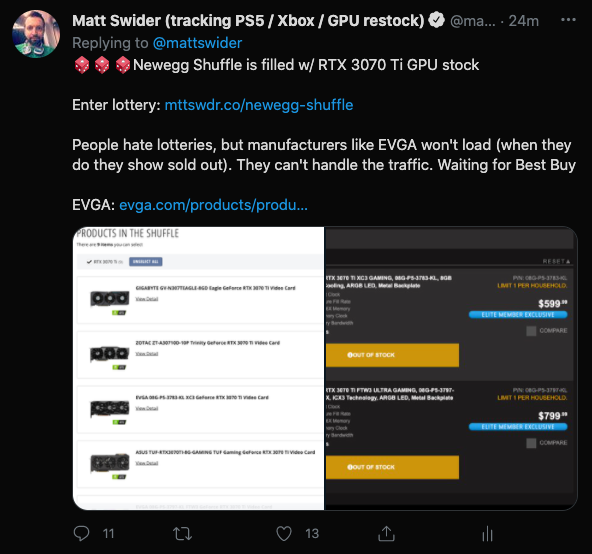Toggle COMPARE checkbox for $799 card
This screenshot has width=592, height=554.
pyautogui.click(x=531, y=443)
